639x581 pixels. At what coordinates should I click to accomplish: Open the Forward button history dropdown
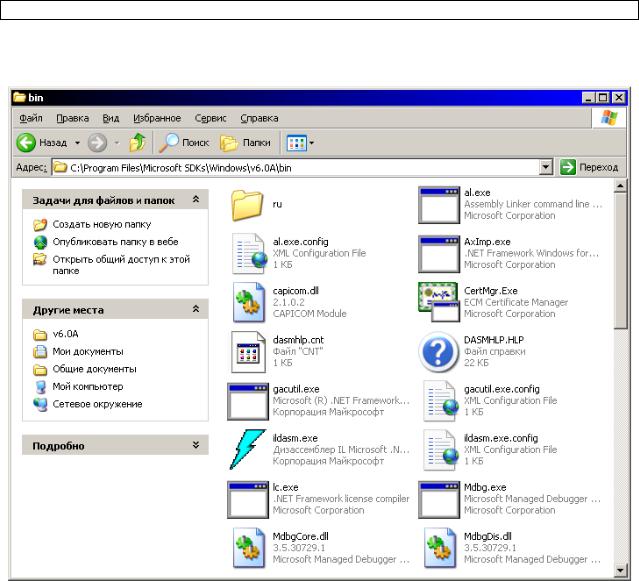point(117,143)
